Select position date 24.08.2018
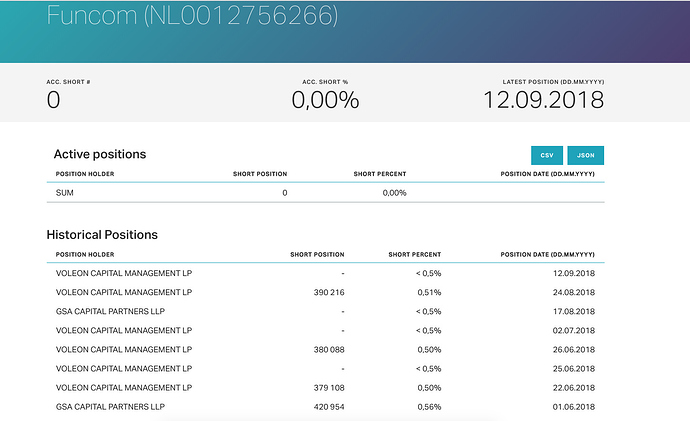The height and width of the screenshot is (421, 690). click(574, 292)
